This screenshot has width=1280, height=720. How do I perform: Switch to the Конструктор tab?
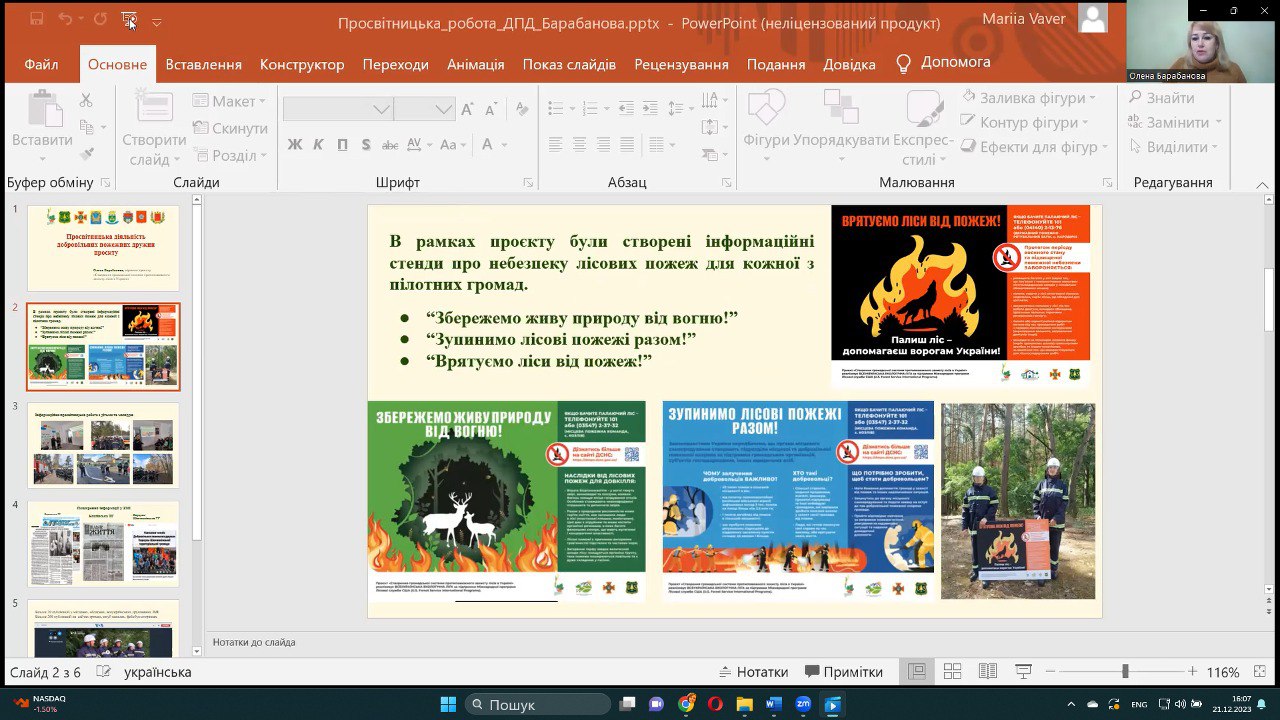pos(302,64)
